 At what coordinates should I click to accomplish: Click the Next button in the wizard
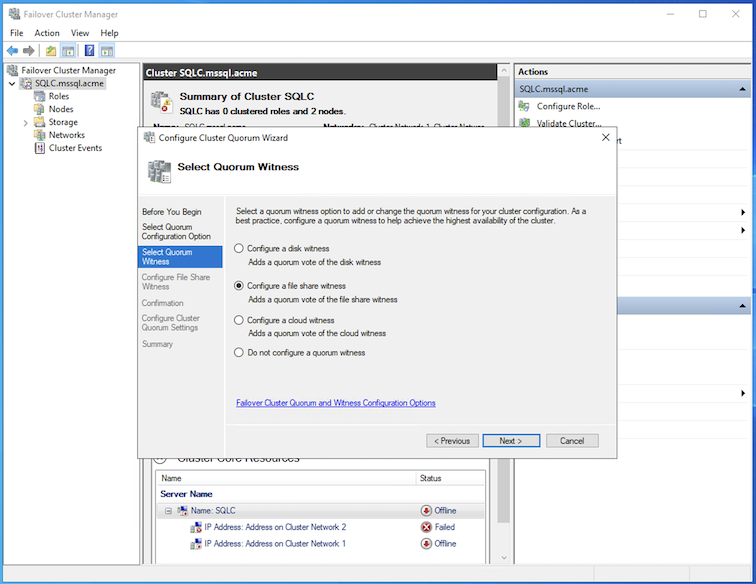click(x=511, y=441)
